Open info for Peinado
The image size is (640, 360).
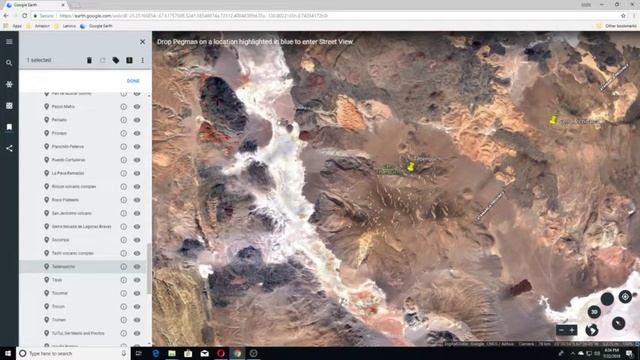pos(124,120)
